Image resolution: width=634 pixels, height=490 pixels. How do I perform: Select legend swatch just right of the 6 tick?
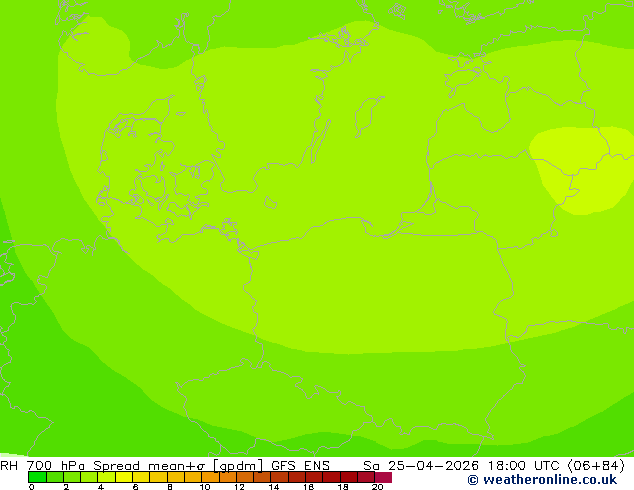(x=141, y=477)
